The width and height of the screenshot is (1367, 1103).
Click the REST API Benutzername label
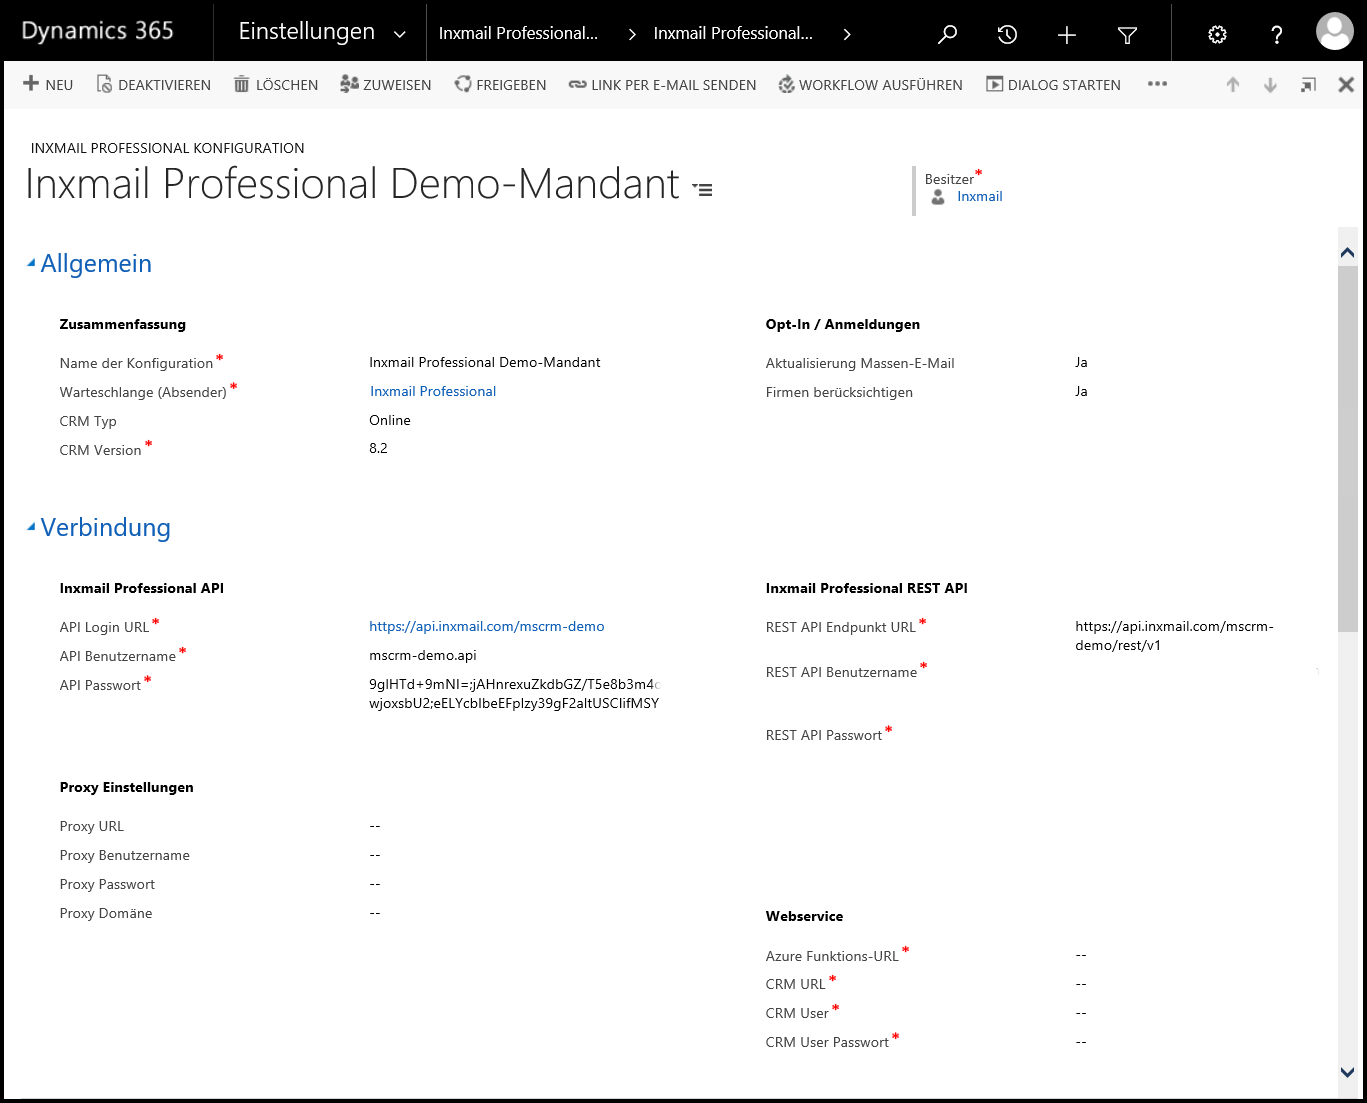(841, 672)
